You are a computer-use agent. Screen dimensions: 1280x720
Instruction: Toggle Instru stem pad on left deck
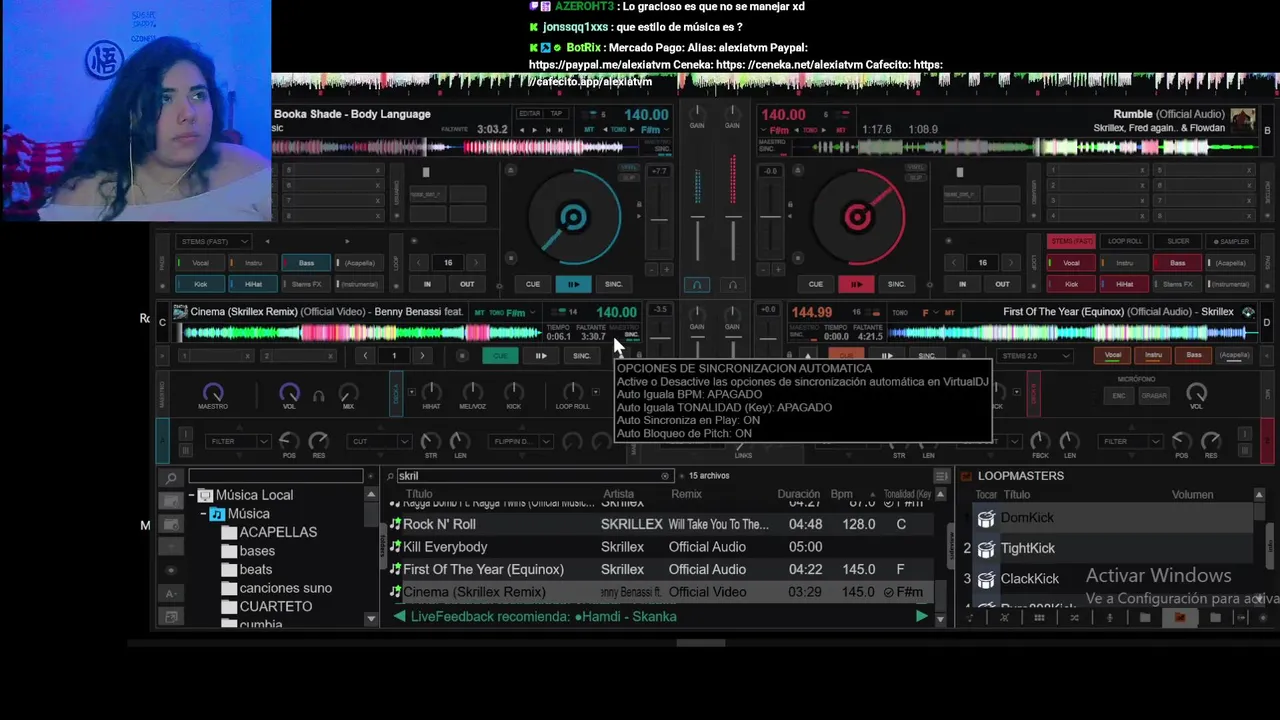coord(253,263)
